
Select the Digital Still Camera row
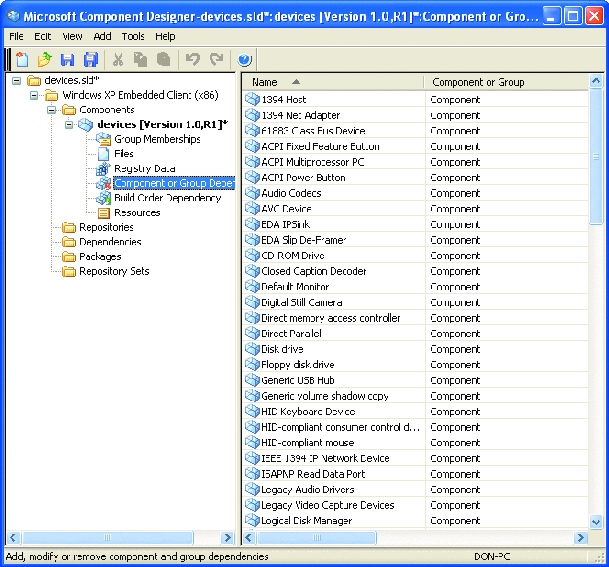point(416,302)
